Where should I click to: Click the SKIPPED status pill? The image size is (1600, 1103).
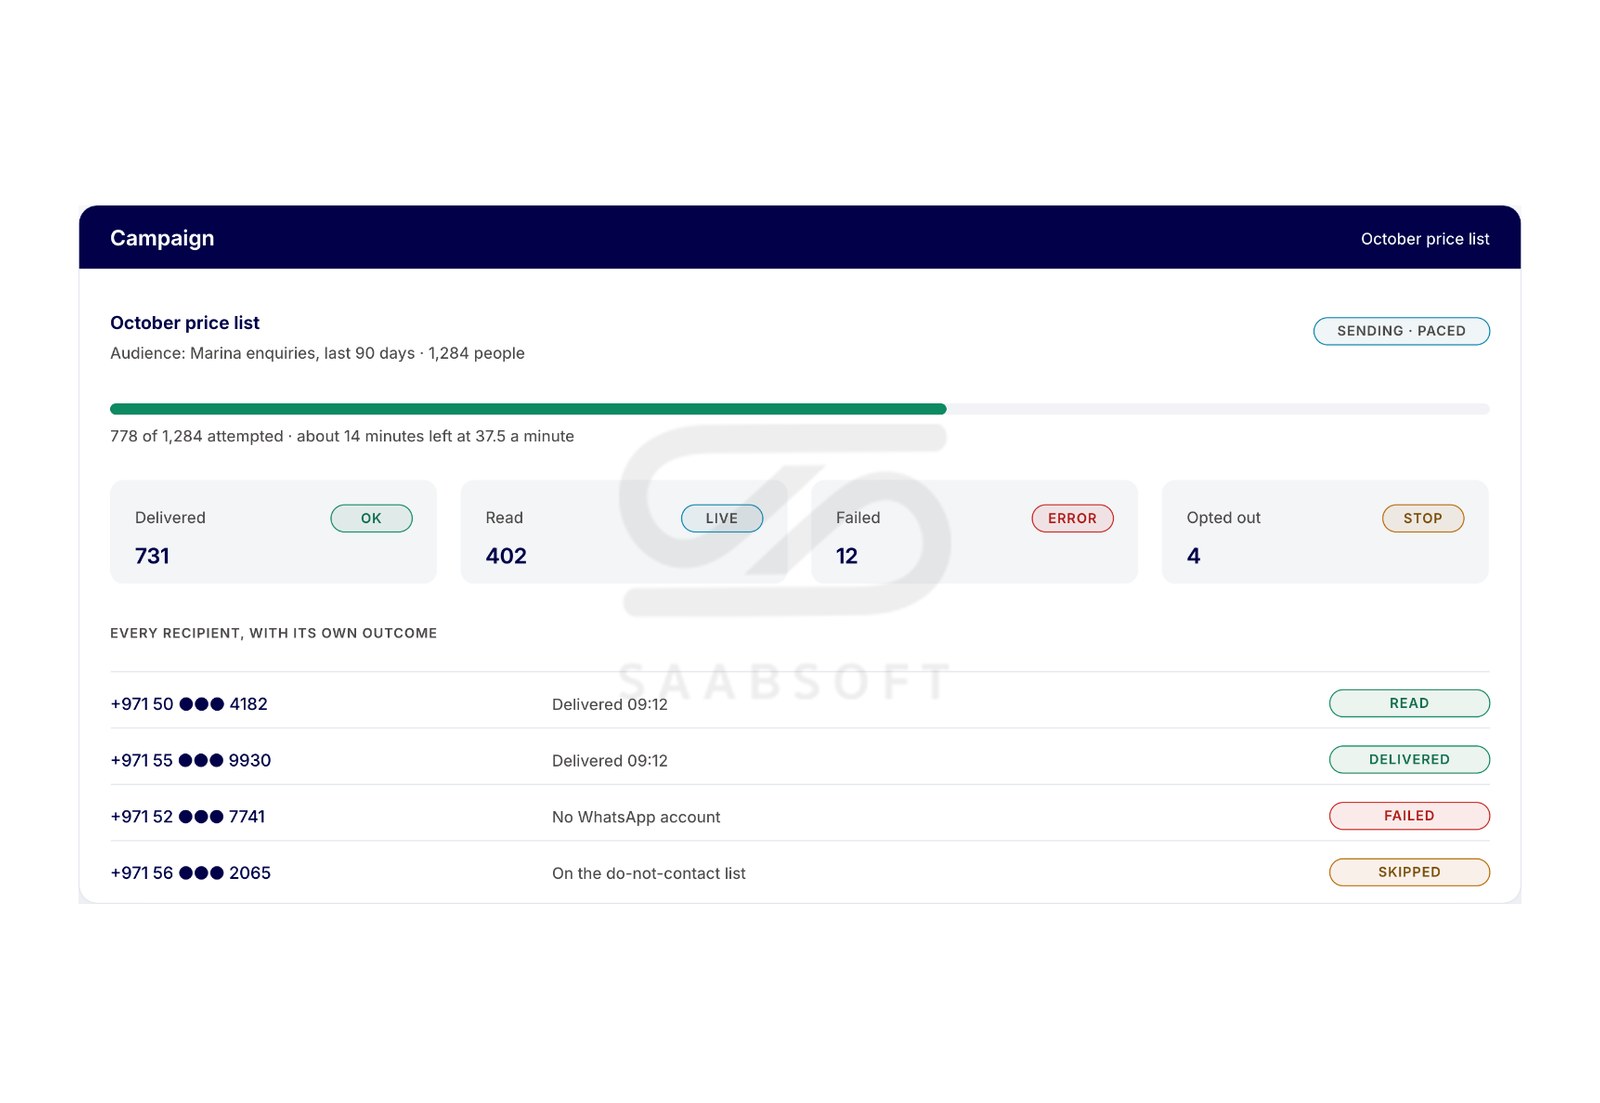tap(1409, 871)
